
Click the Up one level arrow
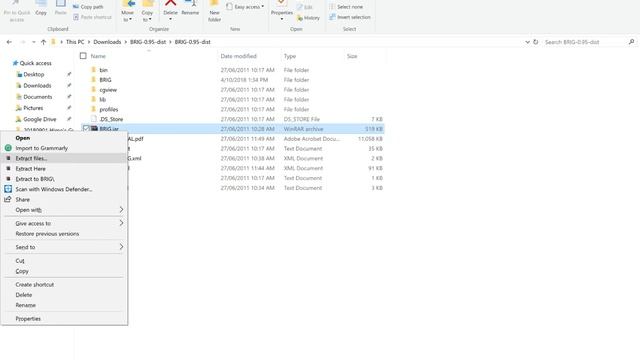point(43,42)
